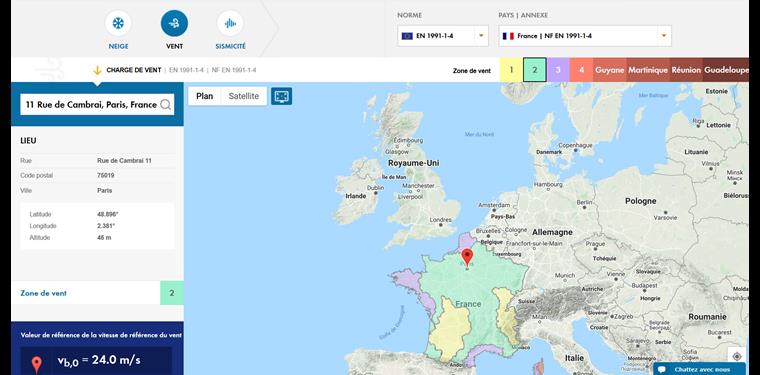Select the Sismicité seismic icon
Image resolution: width=760 pixels, height=375 pixels.
(230, 23)
